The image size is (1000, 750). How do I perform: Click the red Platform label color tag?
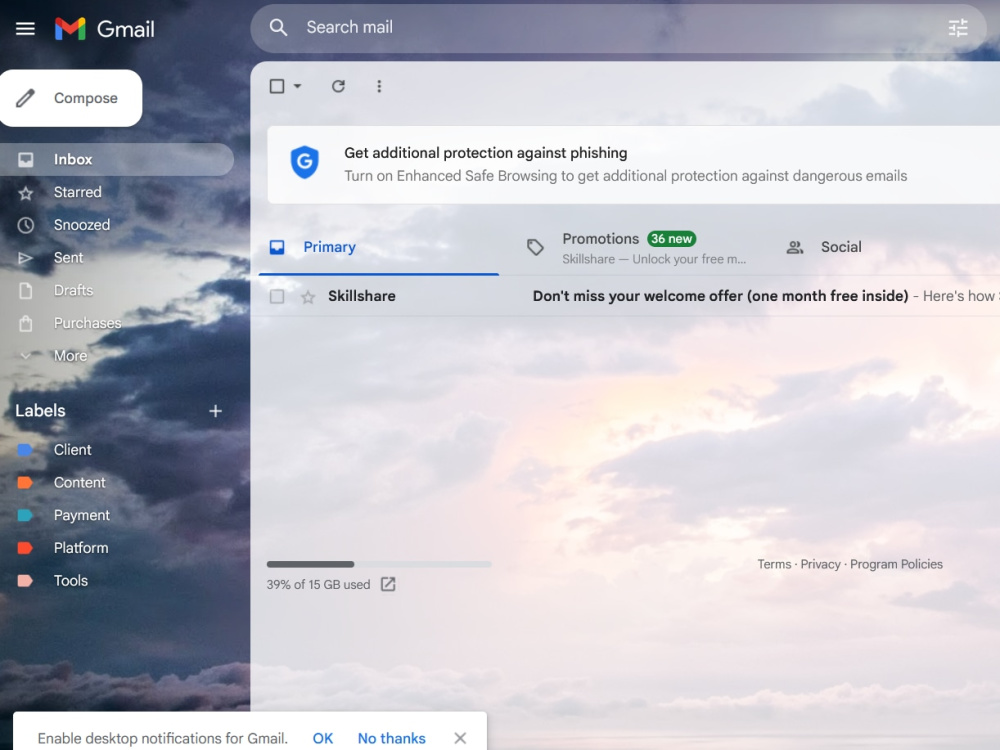[x=25, y=548]
